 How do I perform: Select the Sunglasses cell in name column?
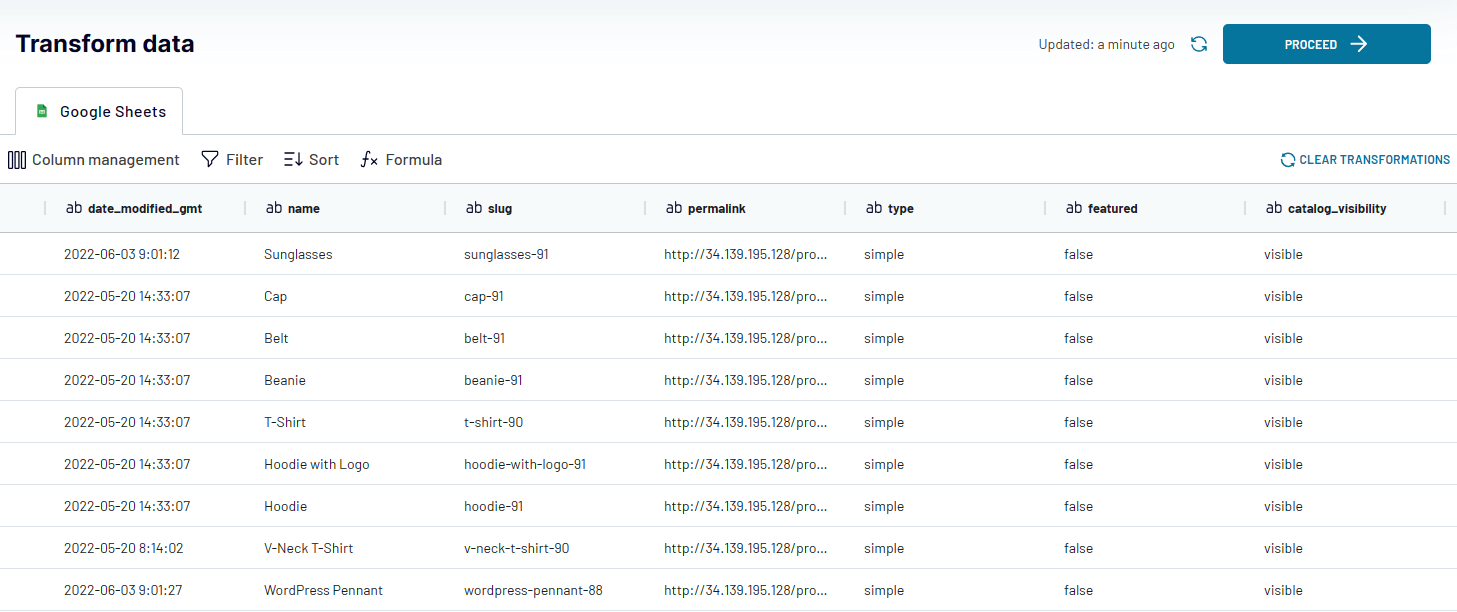point(297,254)
